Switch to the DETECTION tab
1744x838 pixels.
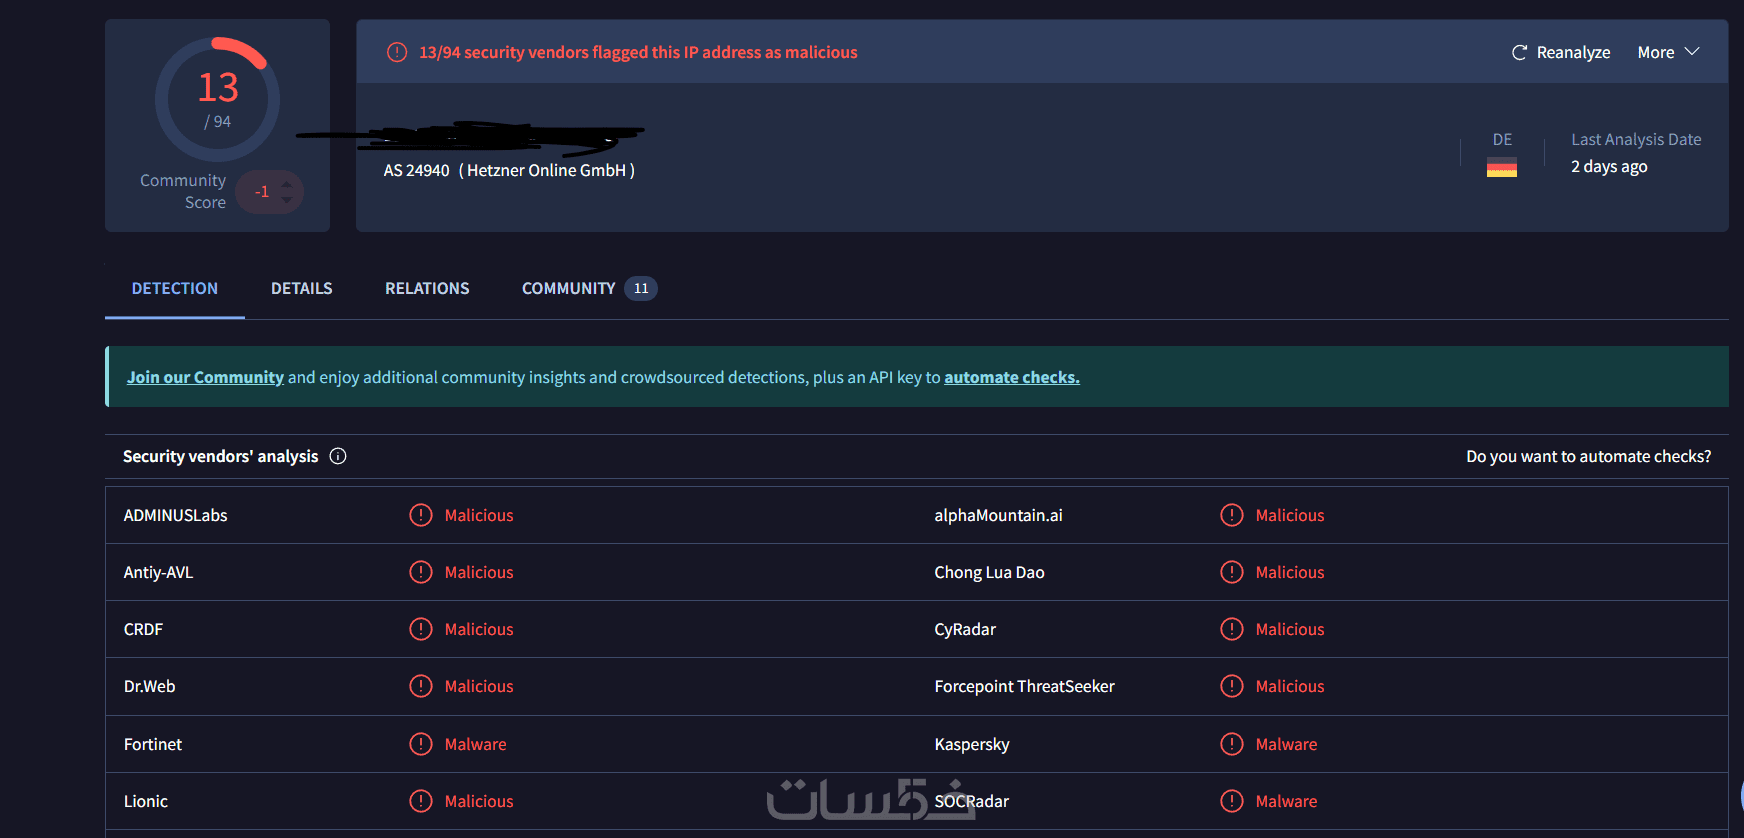[x=175, y=288]
